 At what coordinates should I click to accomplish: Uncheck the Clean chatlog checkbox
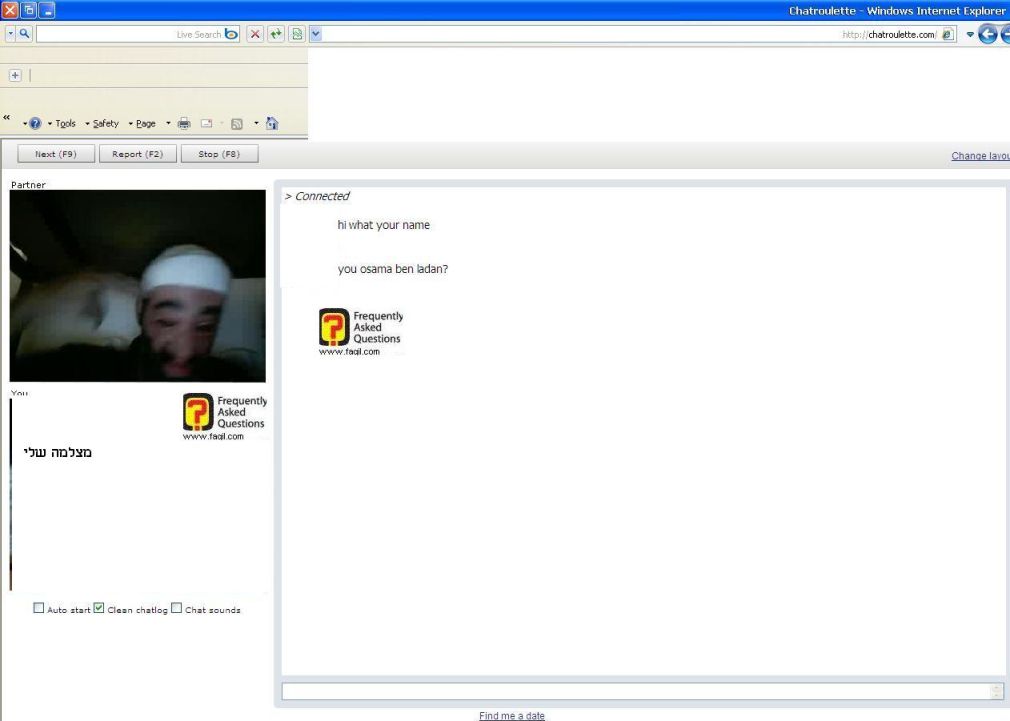(x=99, y=608)
